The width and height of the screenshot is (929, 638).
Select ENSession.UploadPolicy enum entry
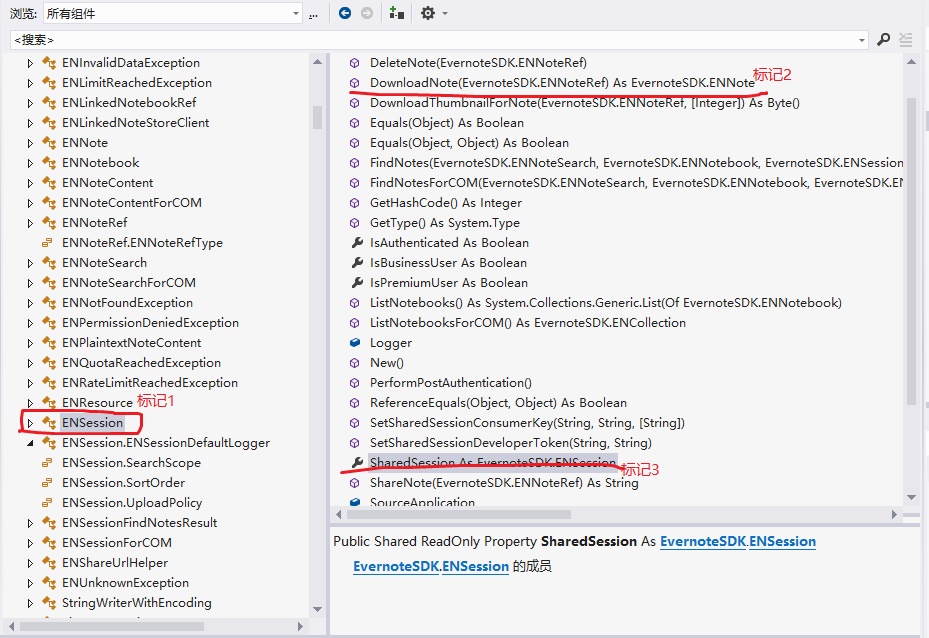[x=132, y=503]
